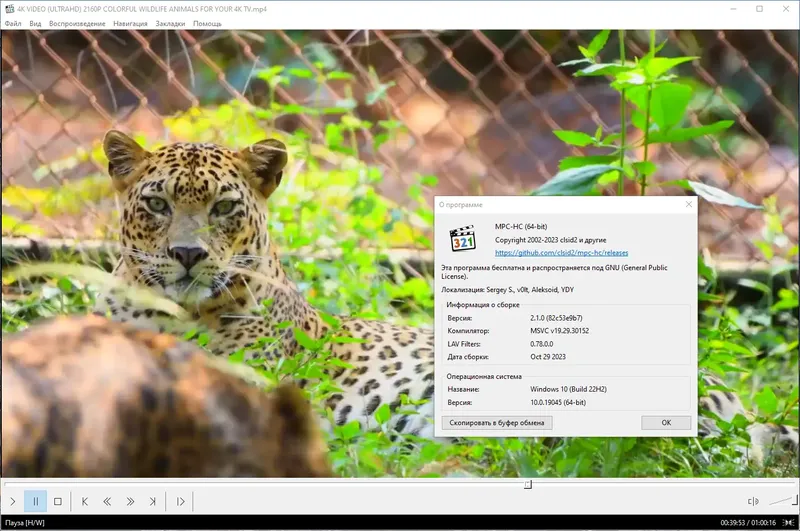Select OS name Windows 10 (Build 22H2)

568,389
